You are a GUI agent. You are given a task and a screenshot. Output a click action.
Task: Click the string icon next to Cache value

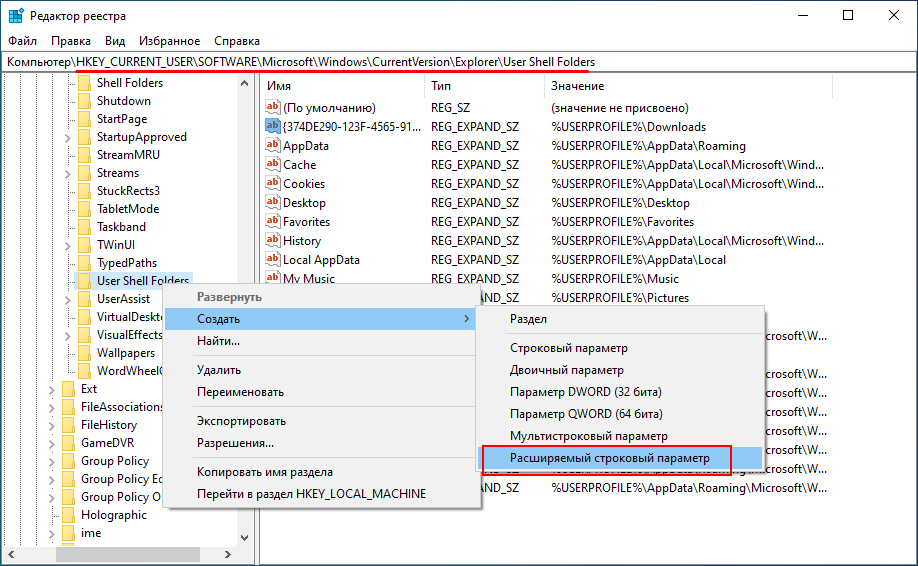[x=272, y=163]
